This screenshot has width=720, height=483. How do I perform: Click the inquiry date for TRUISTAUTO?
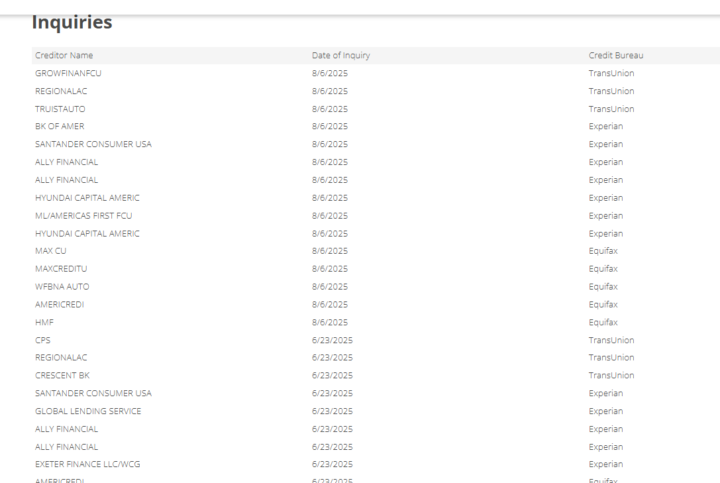(x=330, y=109)
